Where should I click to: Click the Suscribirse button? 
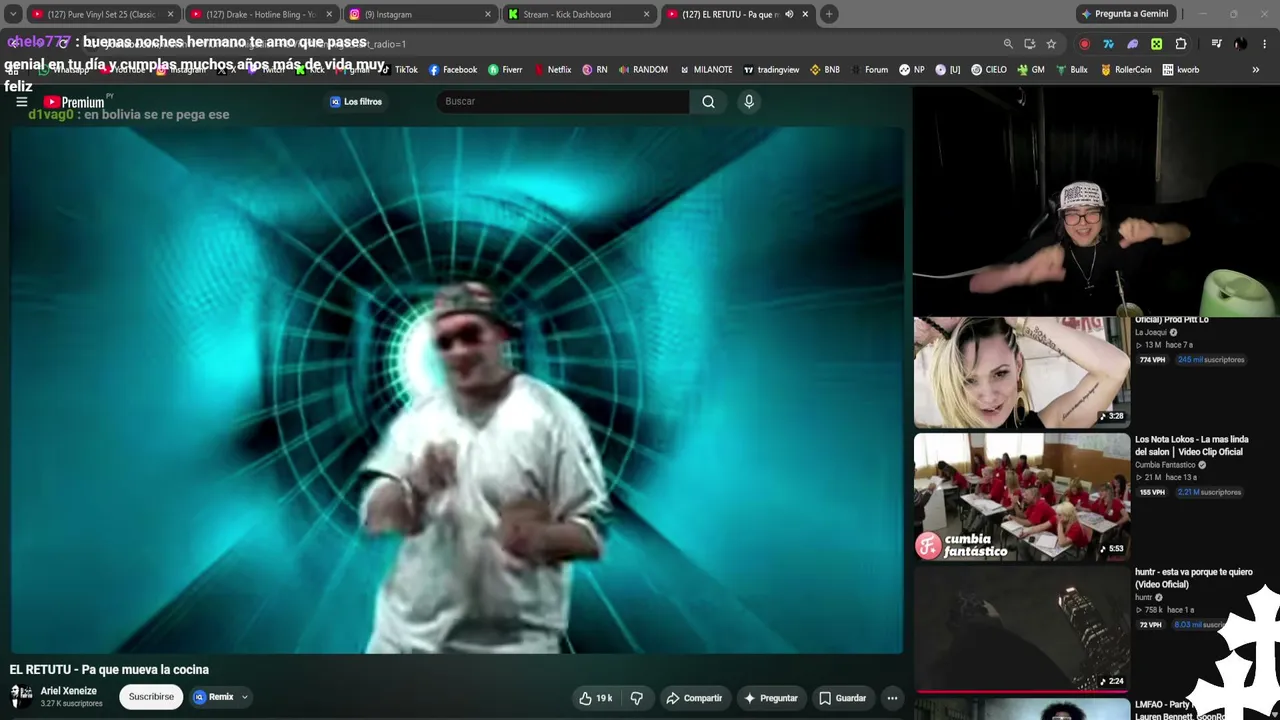coord(151,697)
